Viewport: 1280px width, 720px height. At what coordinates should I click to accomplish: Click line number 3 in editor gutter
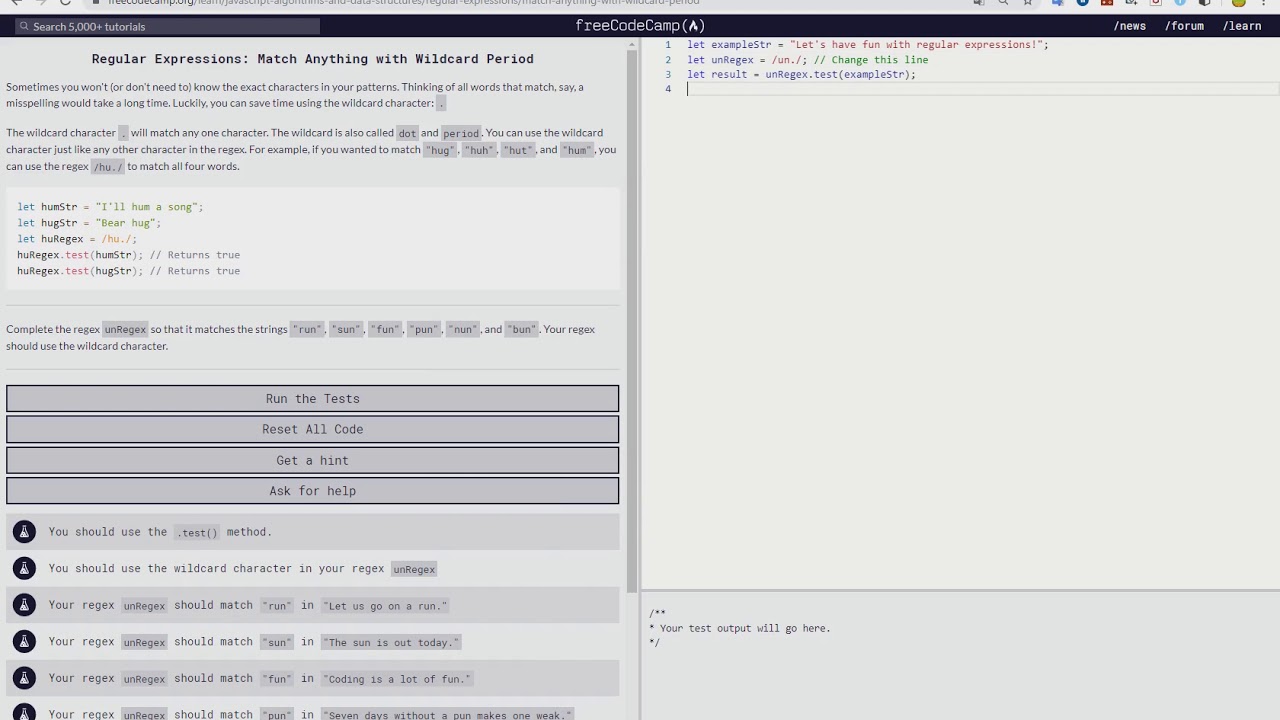(668, 75)
